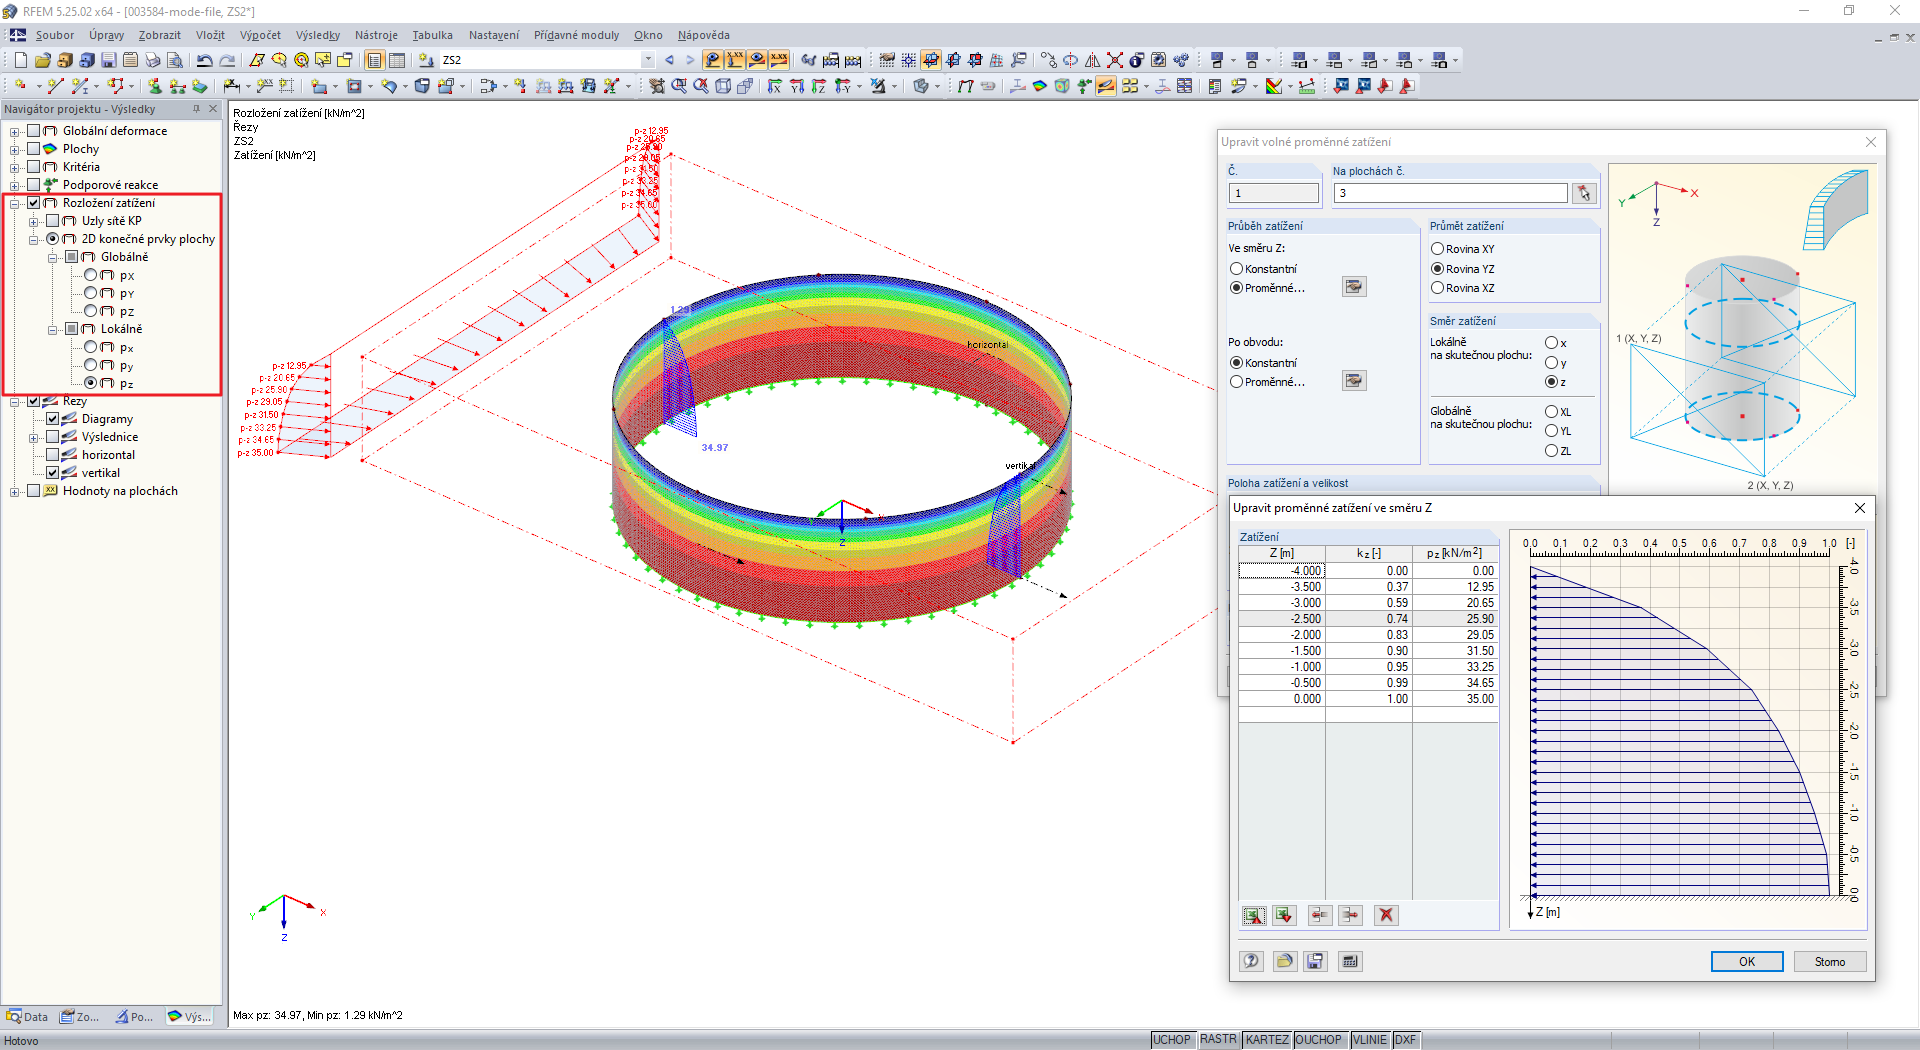
Task: Uncheck Diagramy under Řezy
Action: tap(53, 419)
